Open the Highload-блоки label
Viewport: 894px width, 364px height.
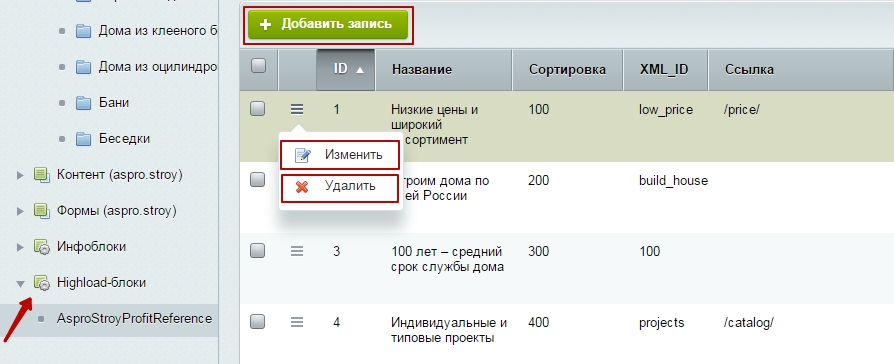click(101, 282)
